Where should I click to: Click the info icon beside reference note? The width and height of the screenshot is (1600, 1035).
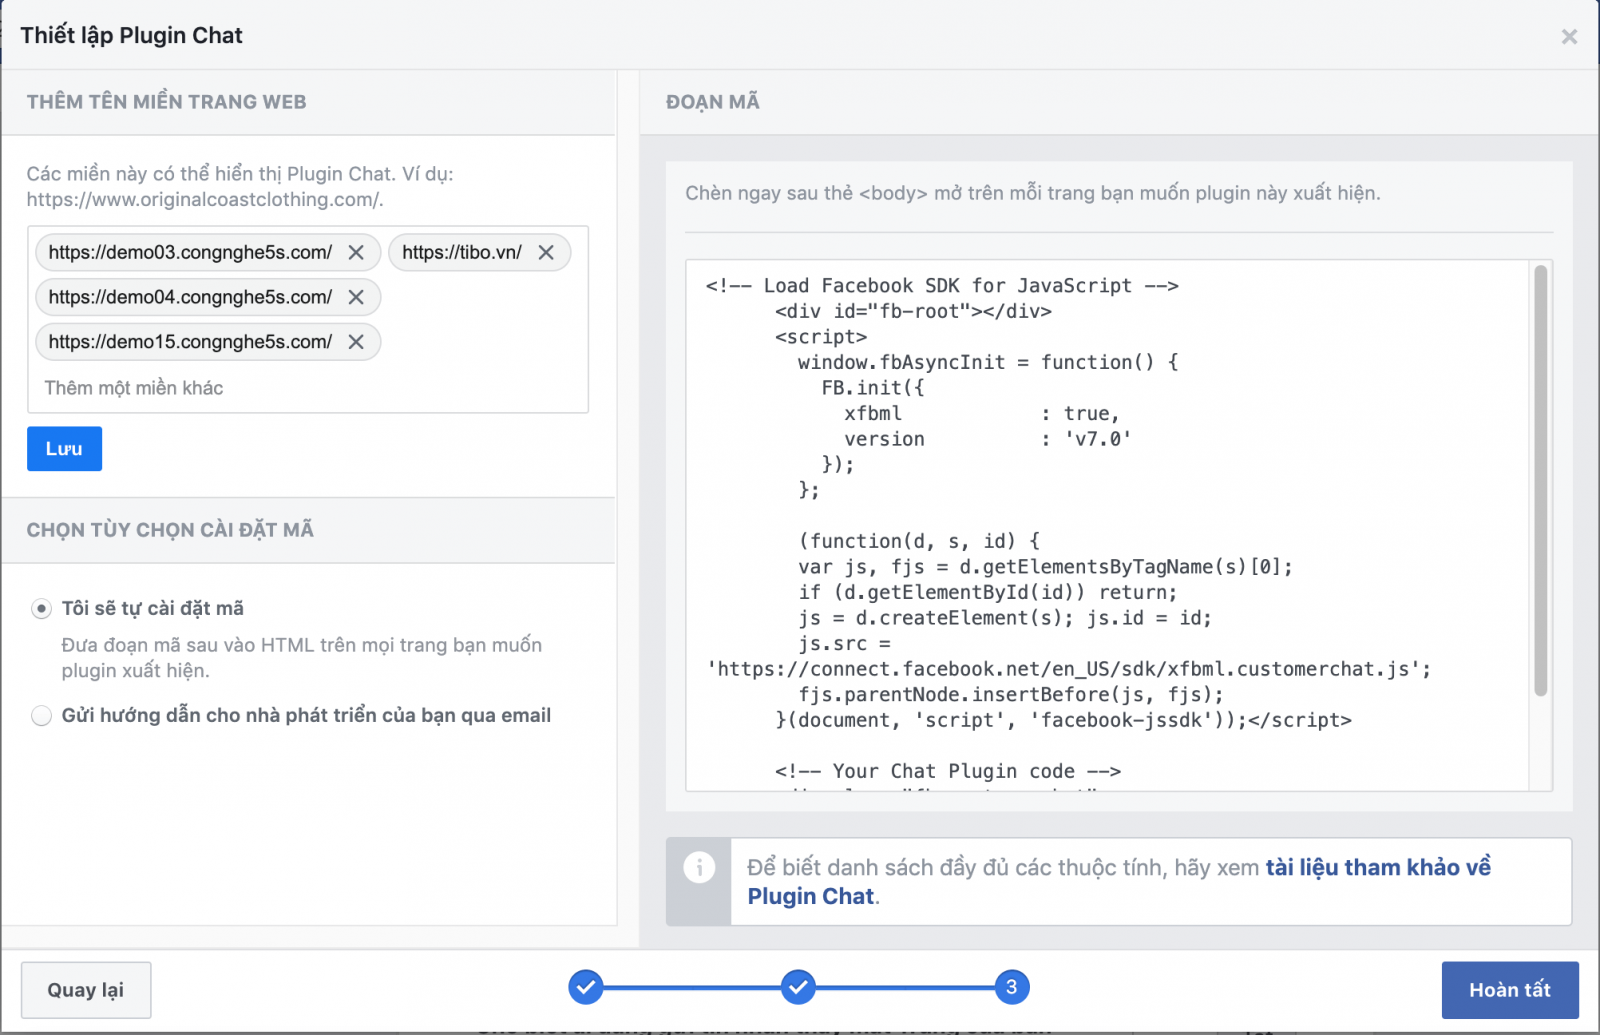point(699,867)
